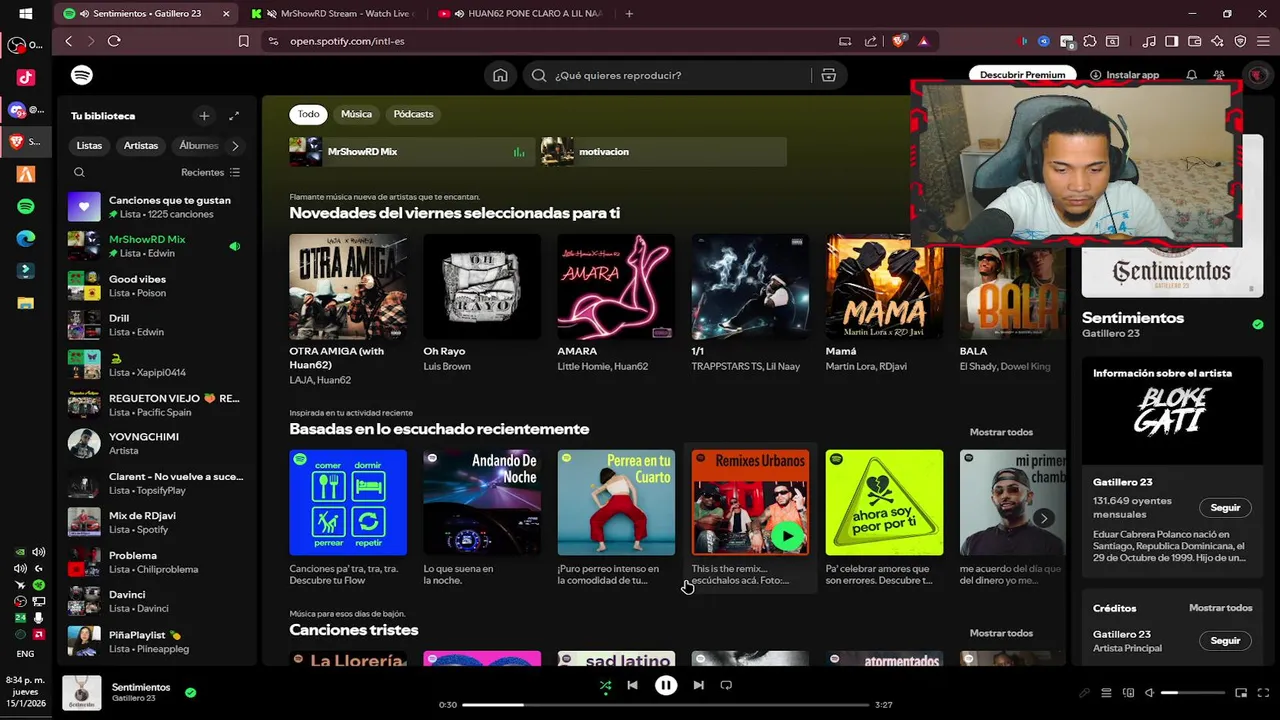This screenshot has width=1280, height=720.
Task: Open Canciones que te gustan playlist
Action: (157, 207)
